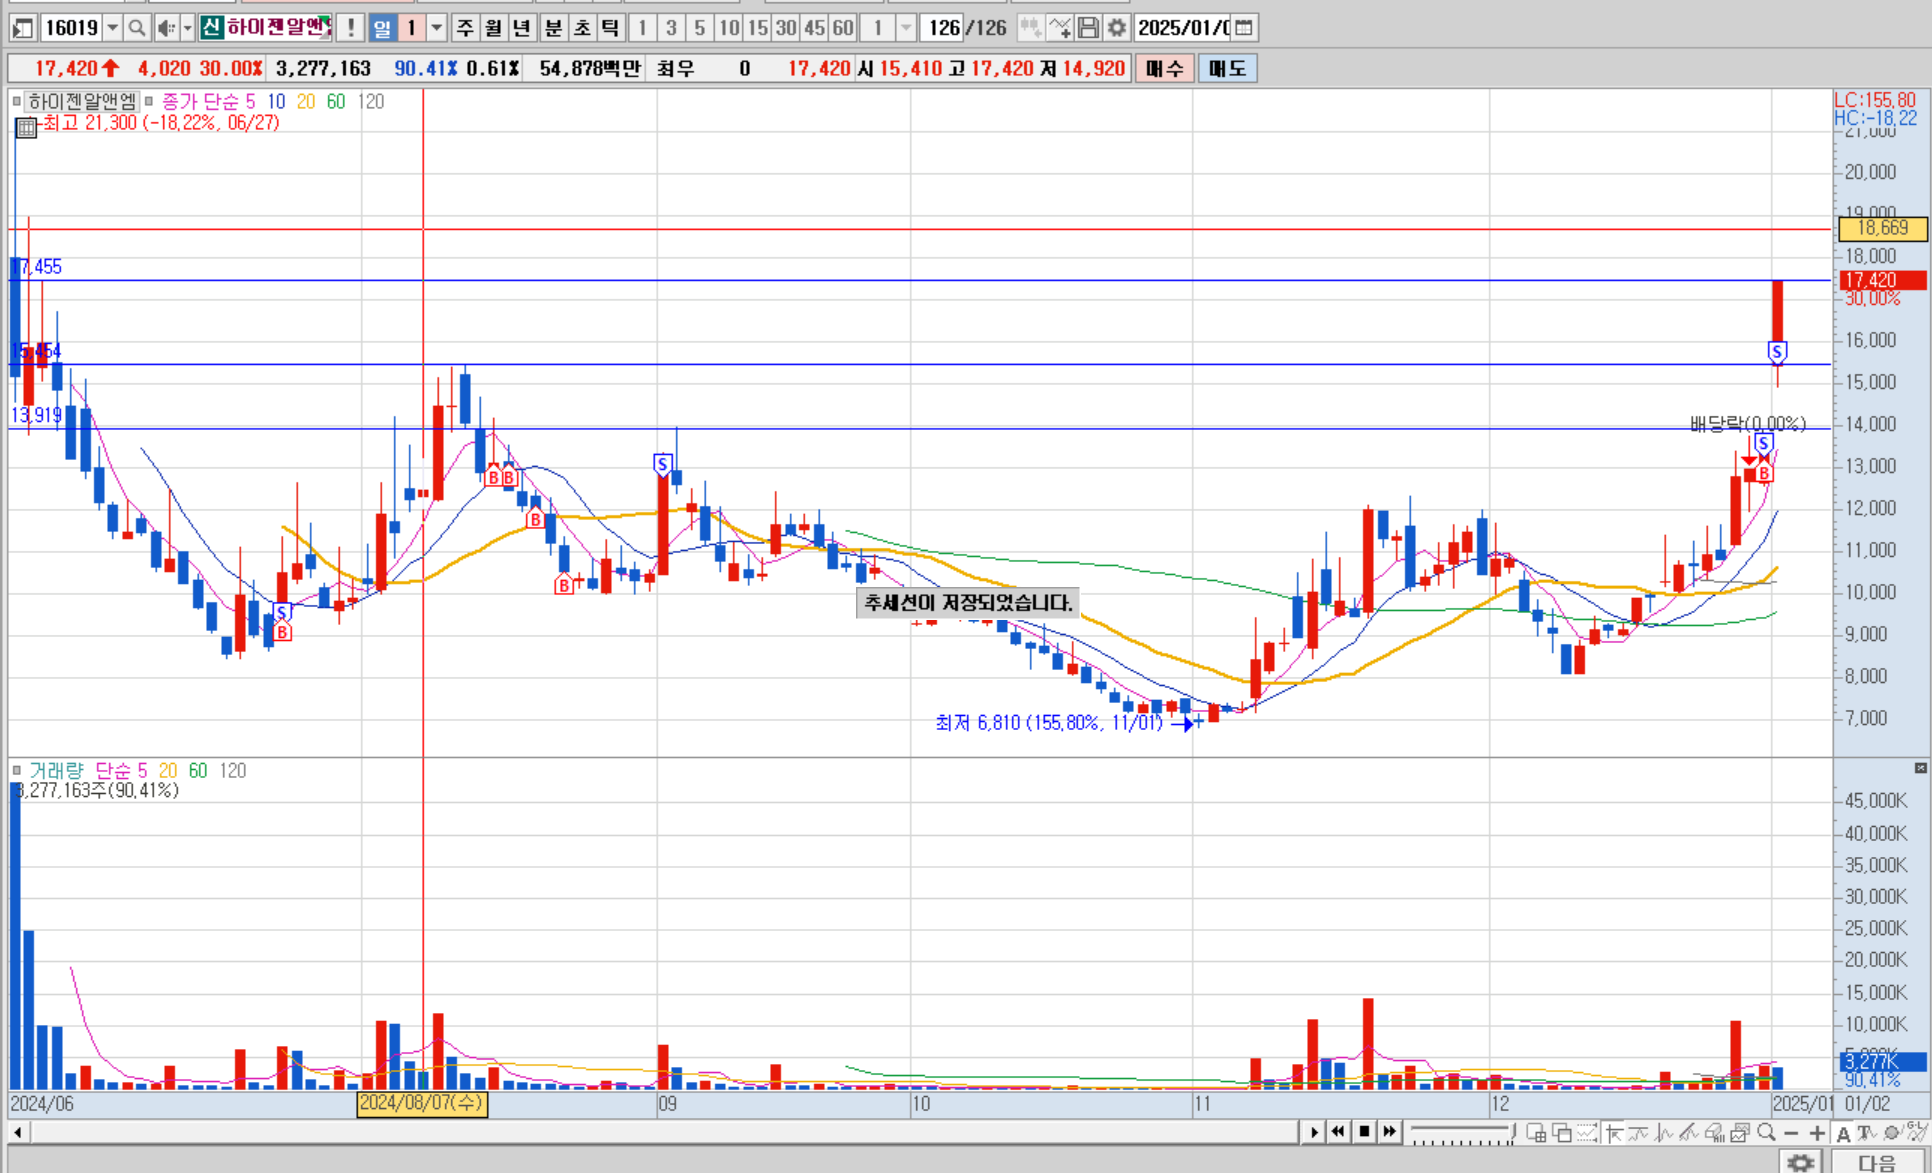
Task: Expand the stock code 16019 dropdown
Action: (112, 28)
